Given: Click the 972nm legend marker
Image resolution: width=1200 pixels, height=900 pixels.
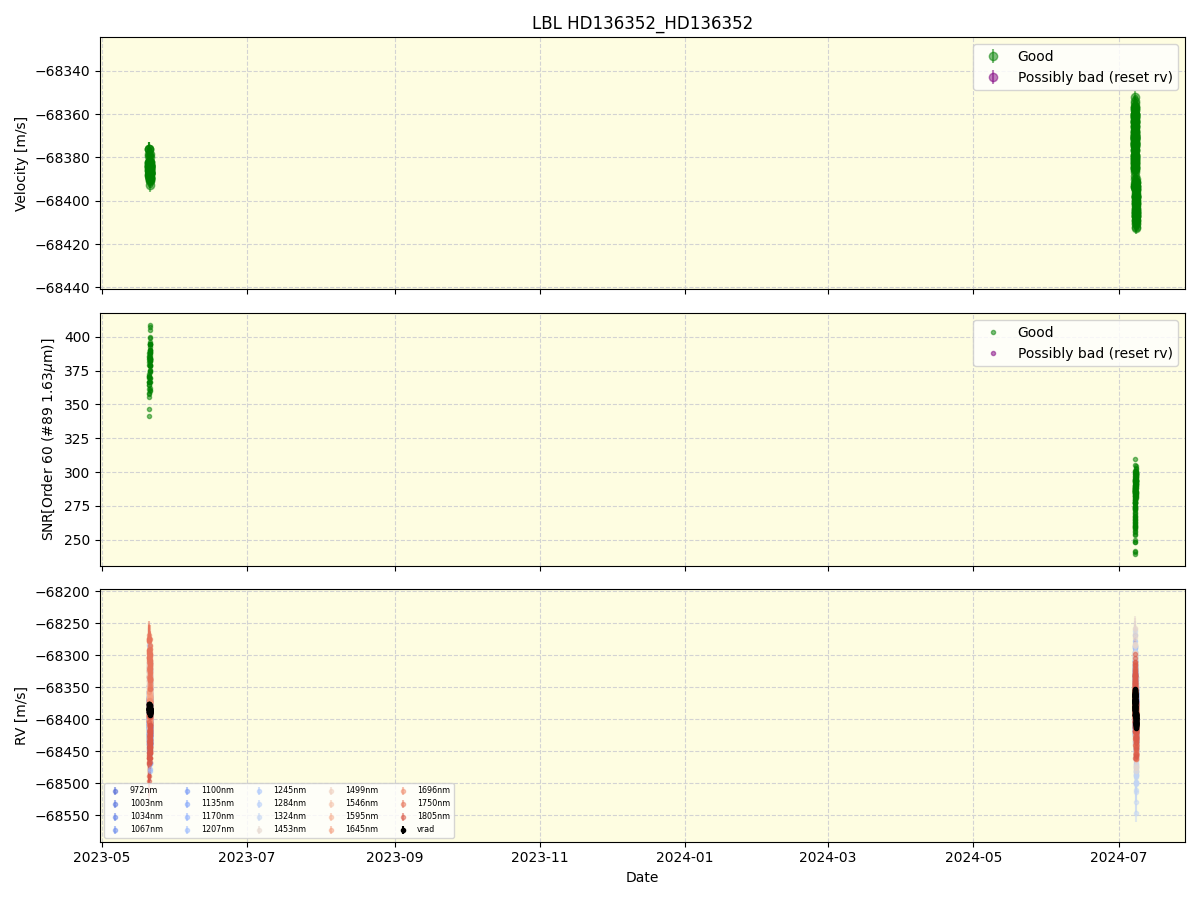Looking at the screenshot, I should pyautogui.click(x=115, y=791).
